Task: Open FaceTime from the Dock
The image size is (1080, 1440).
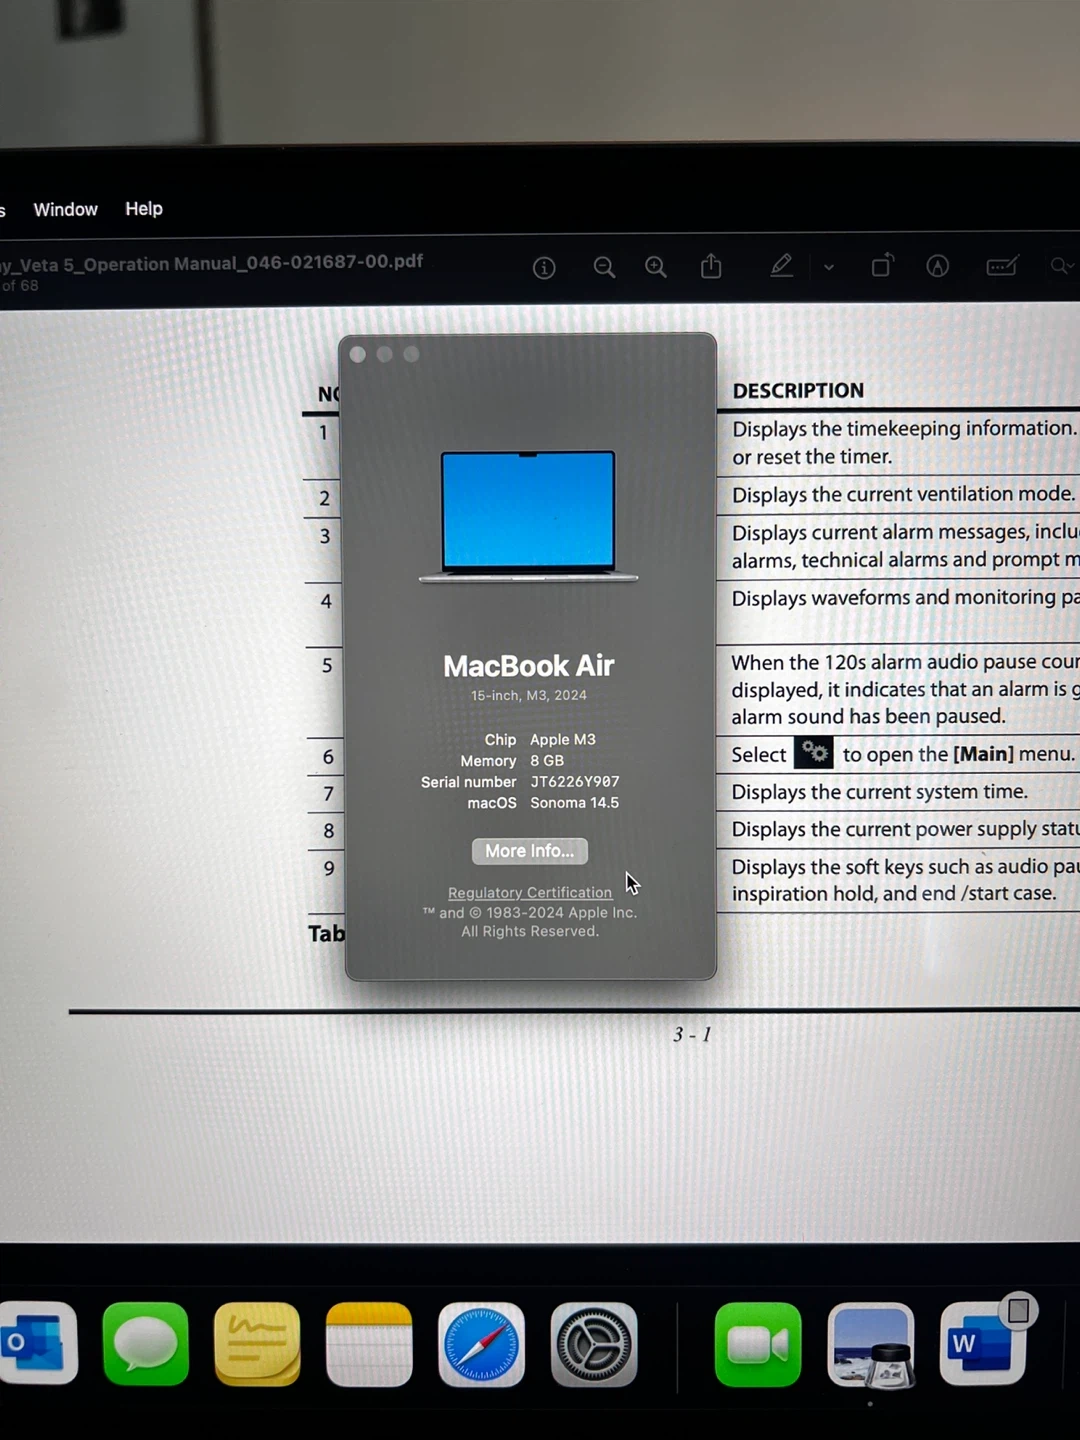Action: click(758, 1345)
